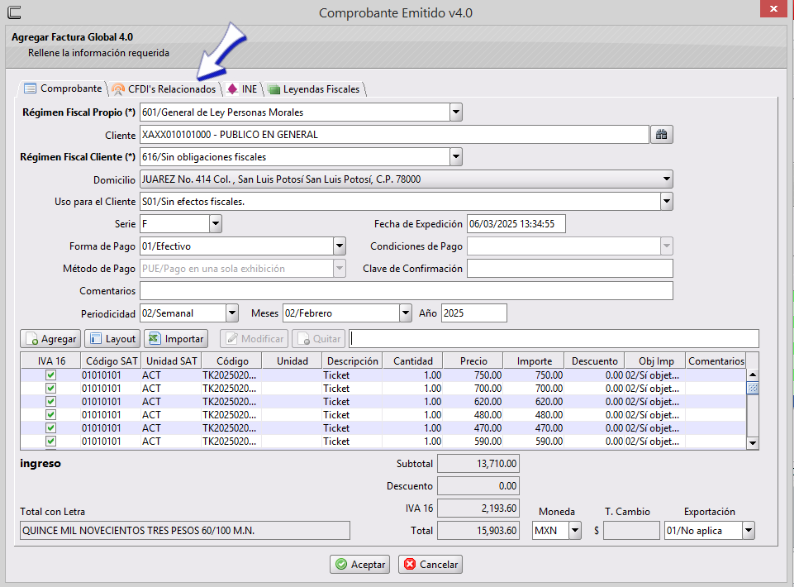Click the Modificar button
Screen dimensions: 794x587
(x=255, y=339)
